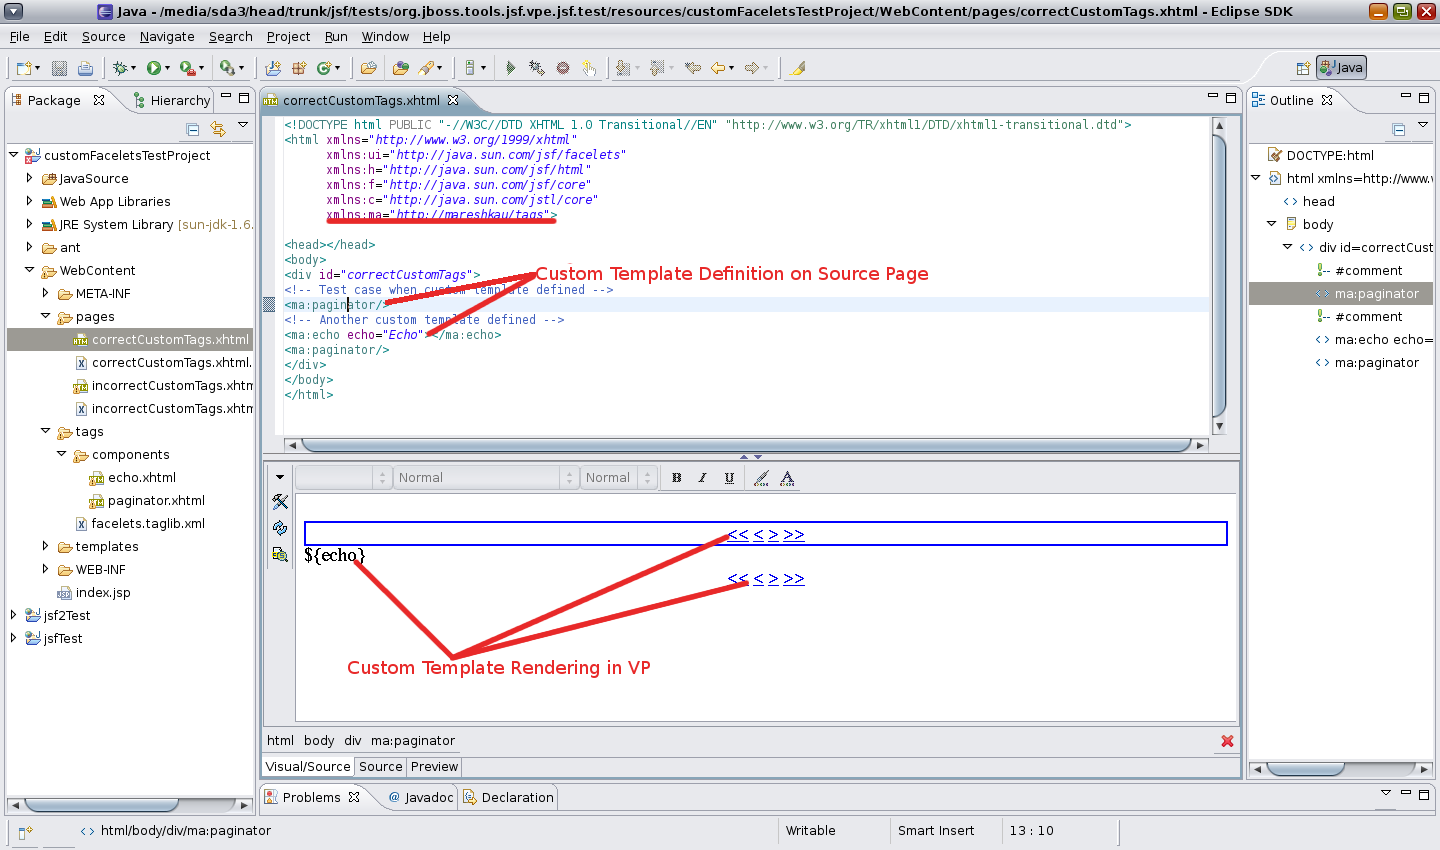Toggle Underline formatting in visual editor
This screenshot has height=850, width=1440.
click(x=729, y=478)
